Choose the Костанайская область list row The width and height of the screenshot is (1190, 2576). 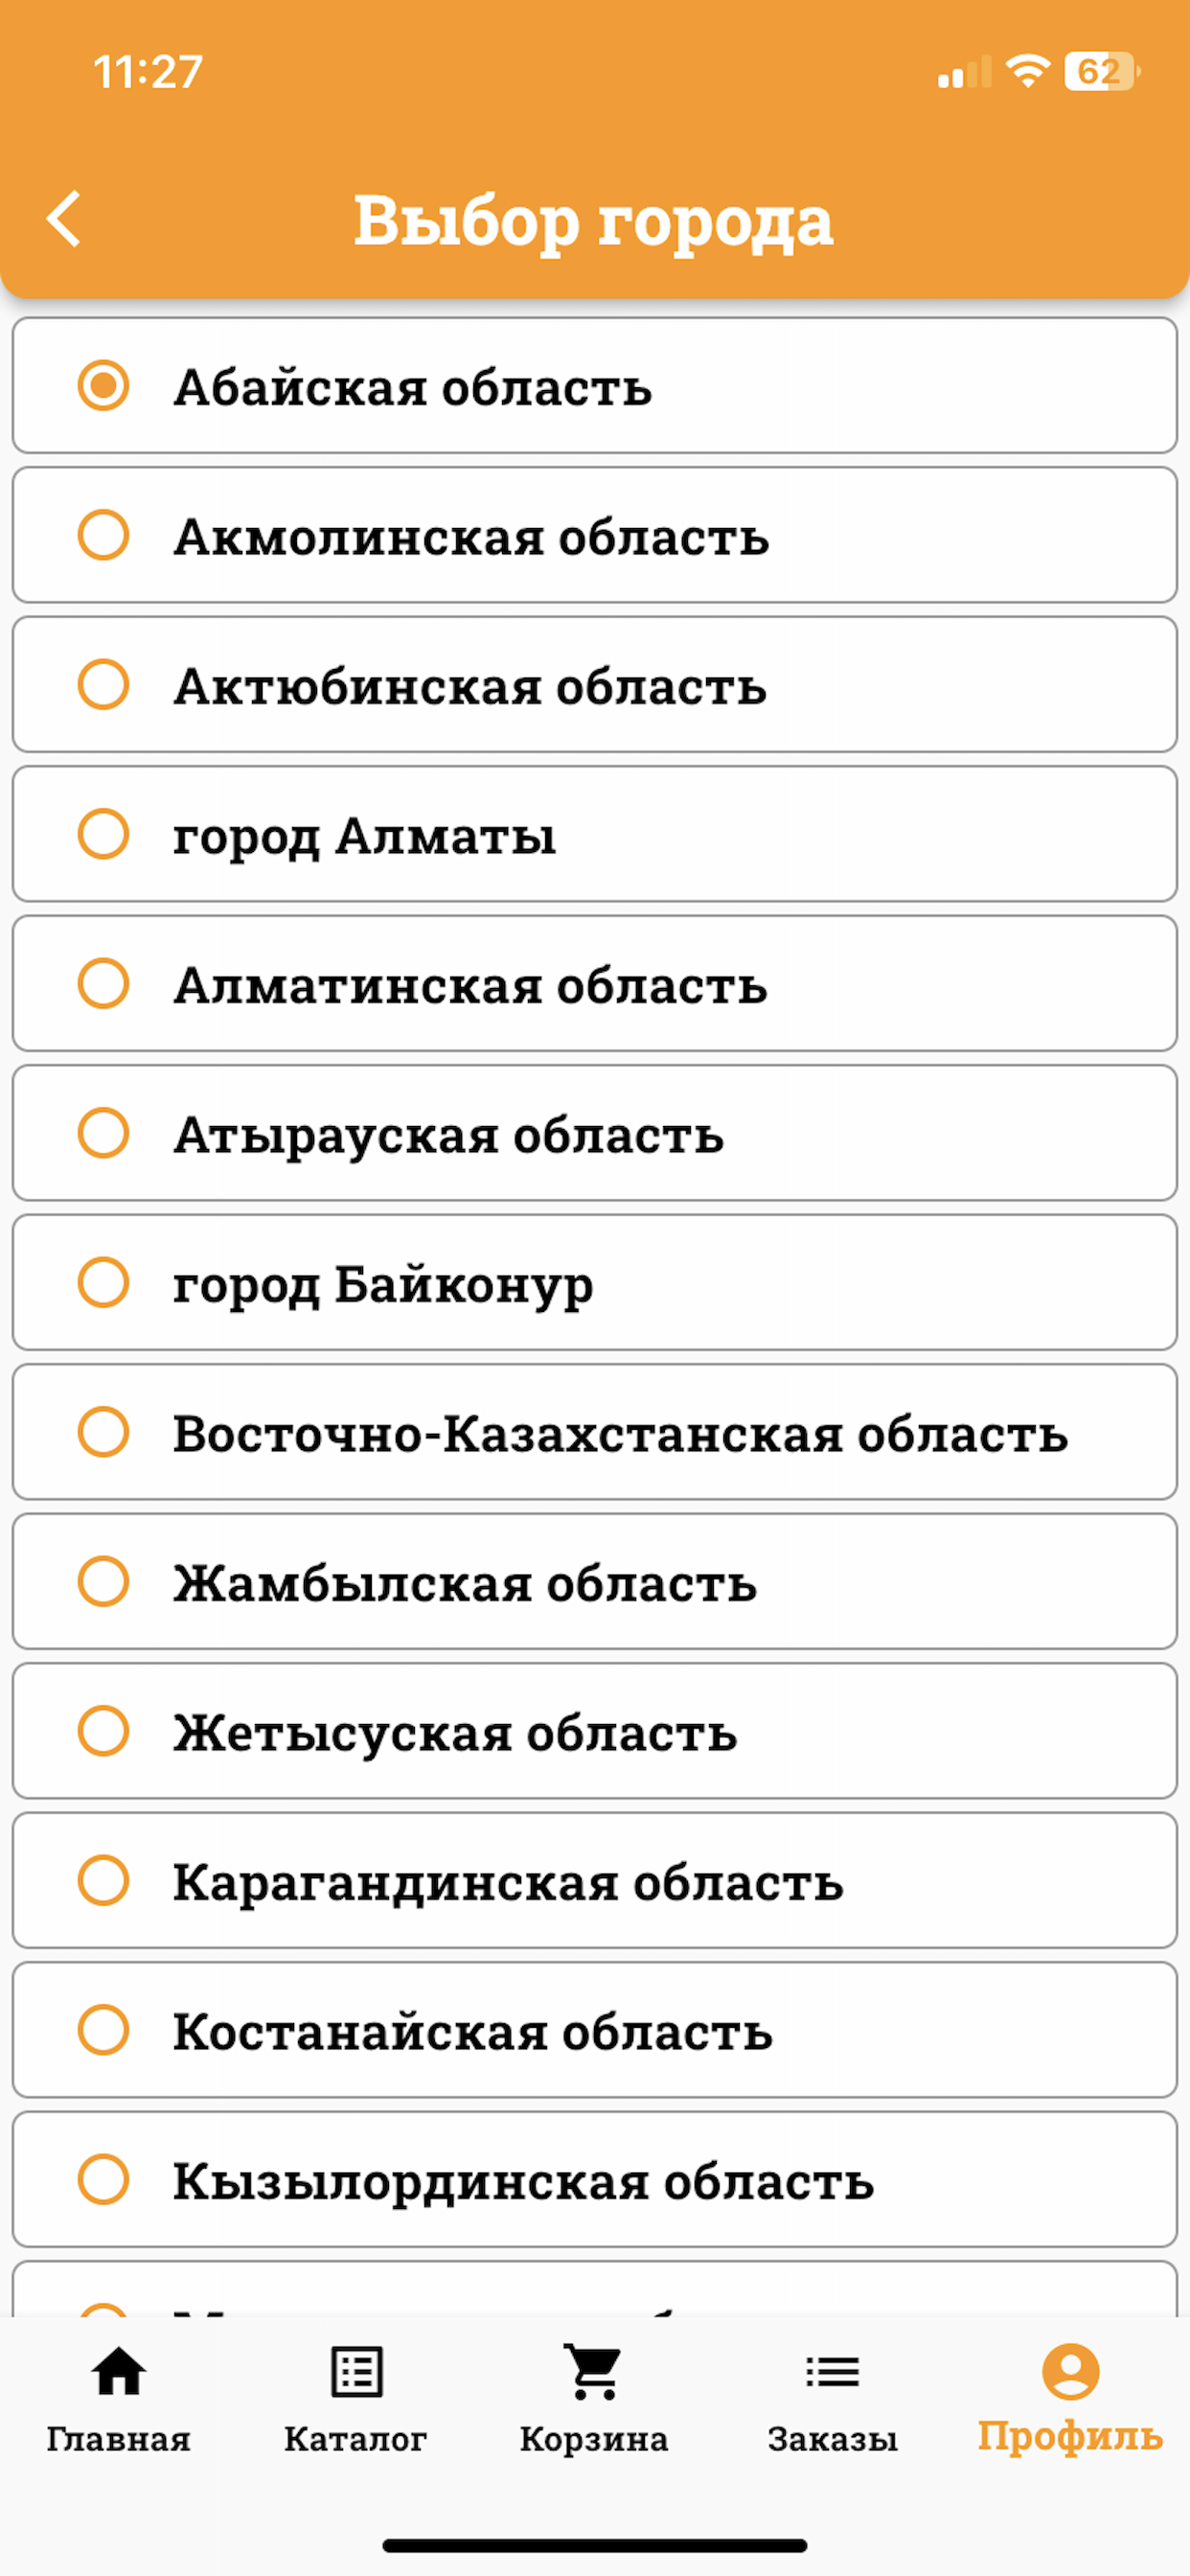tap(594, 2031)
